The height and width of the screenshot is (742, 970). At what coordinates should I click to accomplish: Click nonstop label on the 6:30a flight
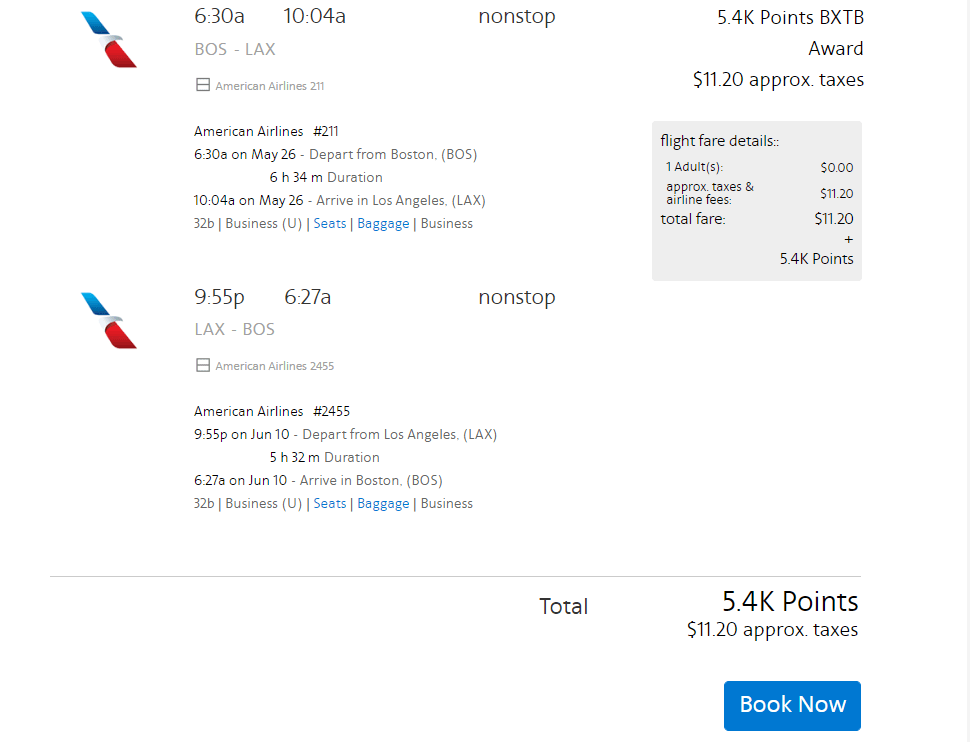[516, 17]
